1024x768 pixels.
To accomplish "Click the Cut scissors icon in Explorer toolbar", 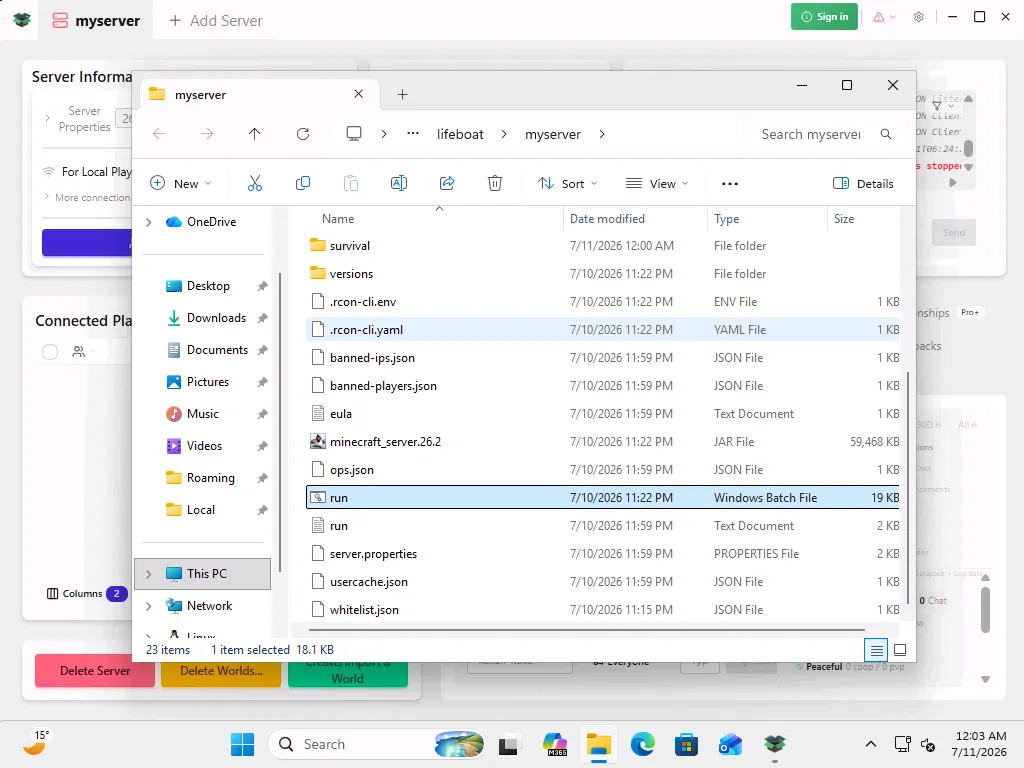I will coord(255,184).
